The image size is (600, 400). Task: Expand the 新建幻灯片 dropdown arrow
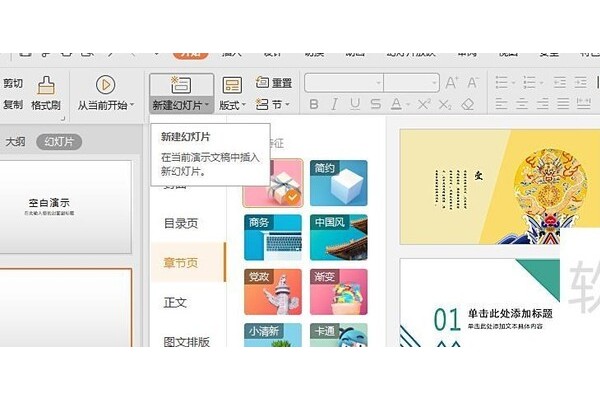pyautogui.click(x=207, y=104)
